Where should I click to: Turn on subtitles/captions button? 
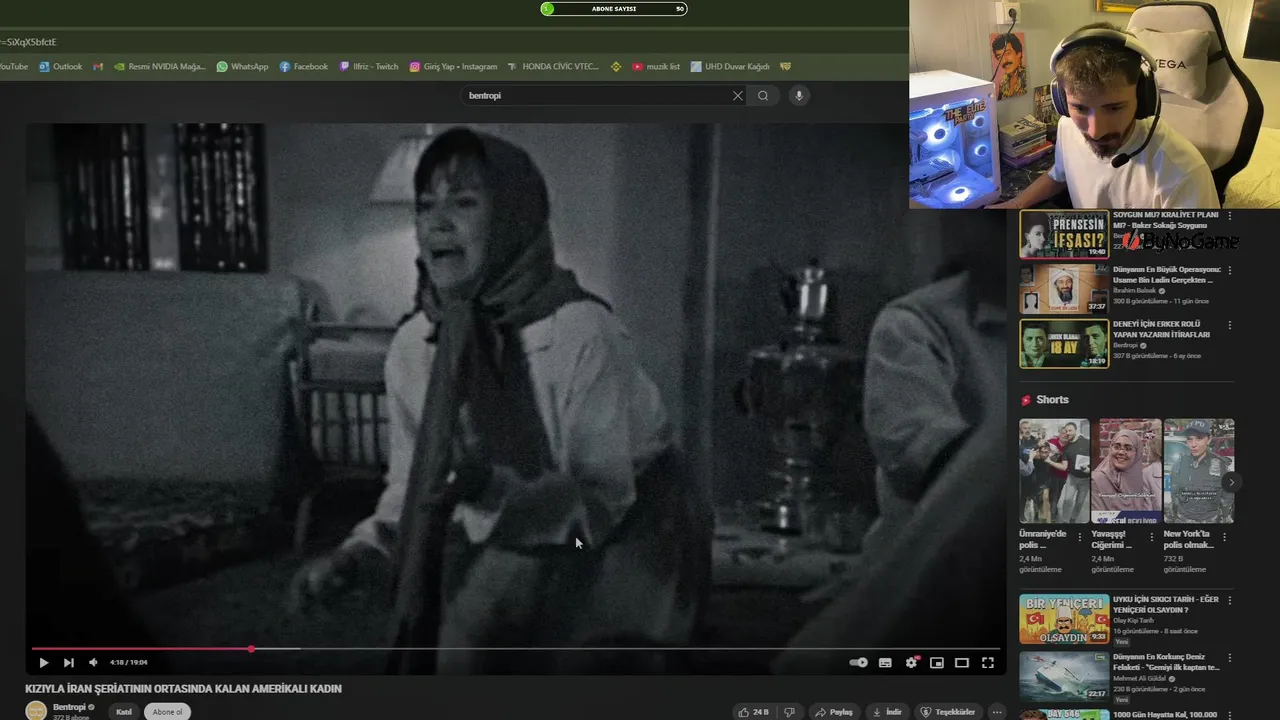point(885,662)
